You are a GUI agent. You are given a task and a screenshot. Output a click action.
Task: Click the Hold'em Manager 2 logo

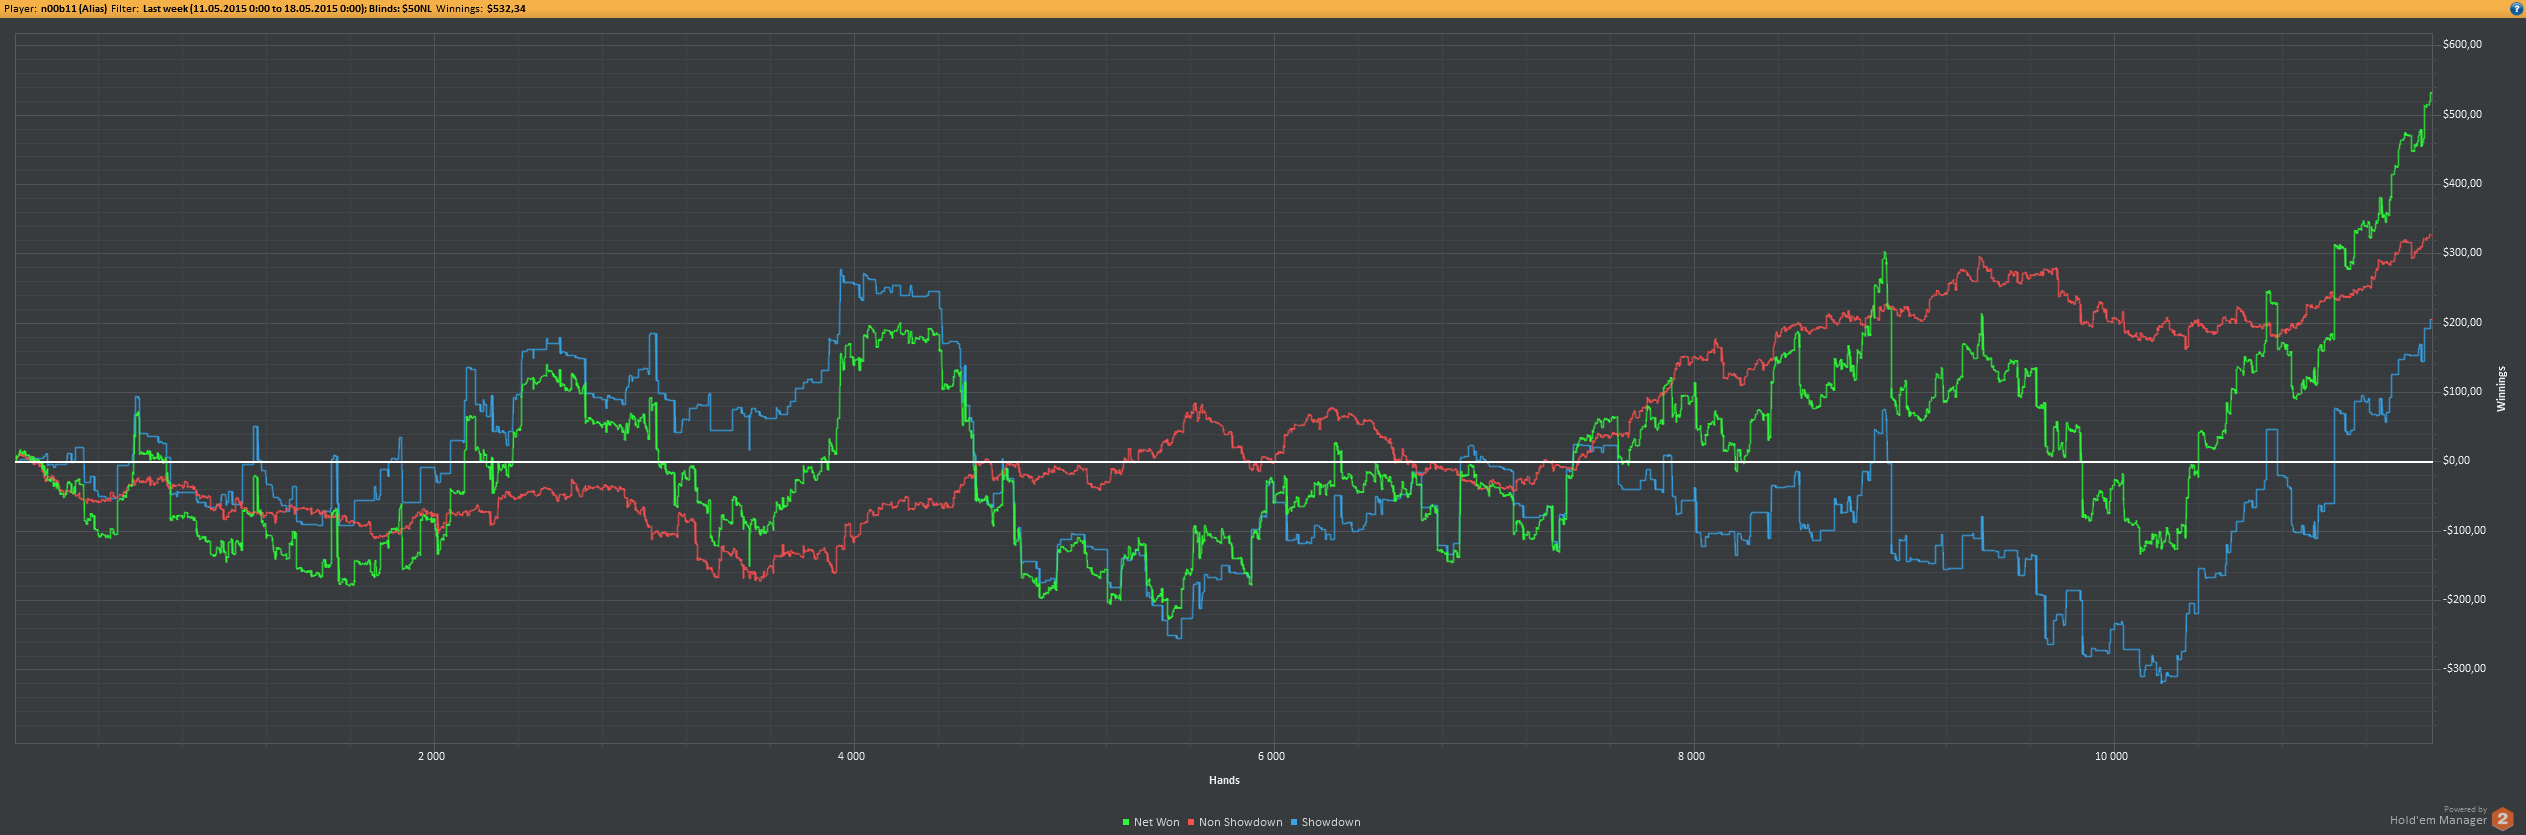point(2502,819)
